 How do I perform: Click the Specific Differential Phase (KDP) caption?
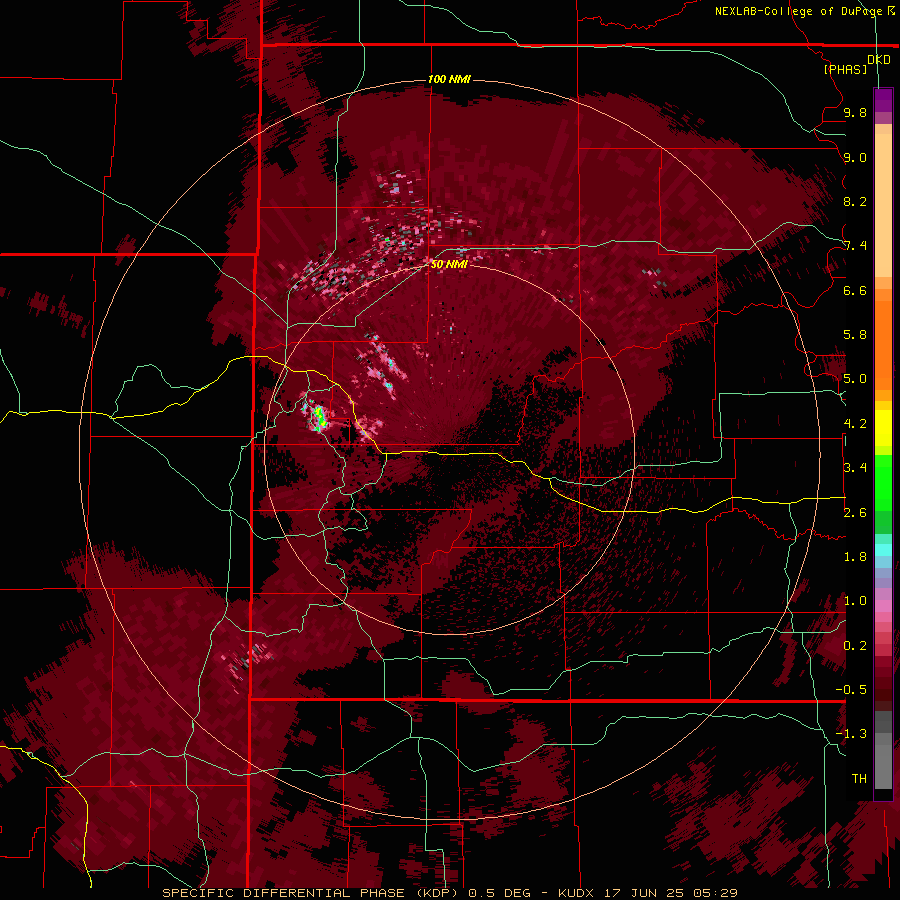click(309, 893)
